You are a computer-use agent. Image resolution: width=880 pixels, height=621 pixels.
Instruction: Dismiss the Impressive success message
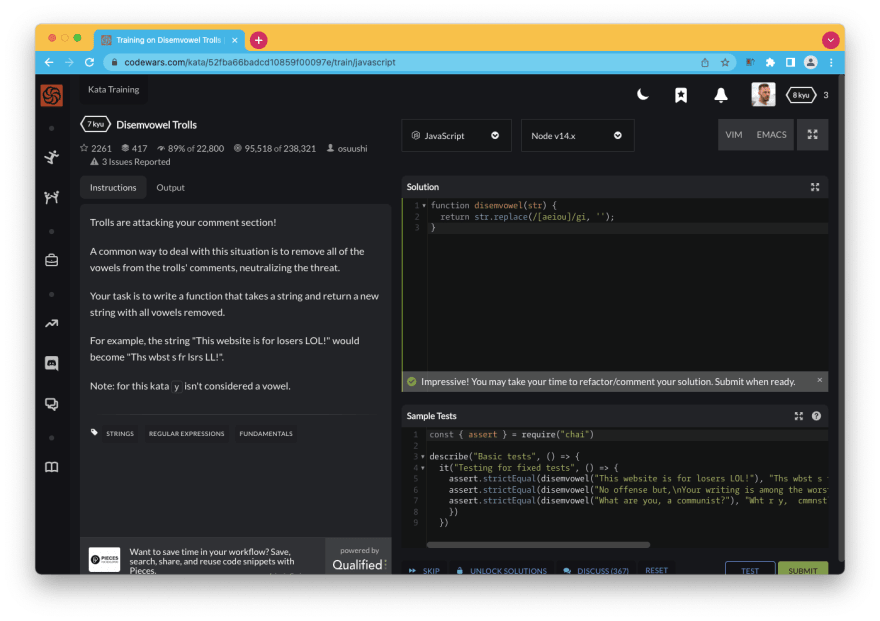point(819,380)
